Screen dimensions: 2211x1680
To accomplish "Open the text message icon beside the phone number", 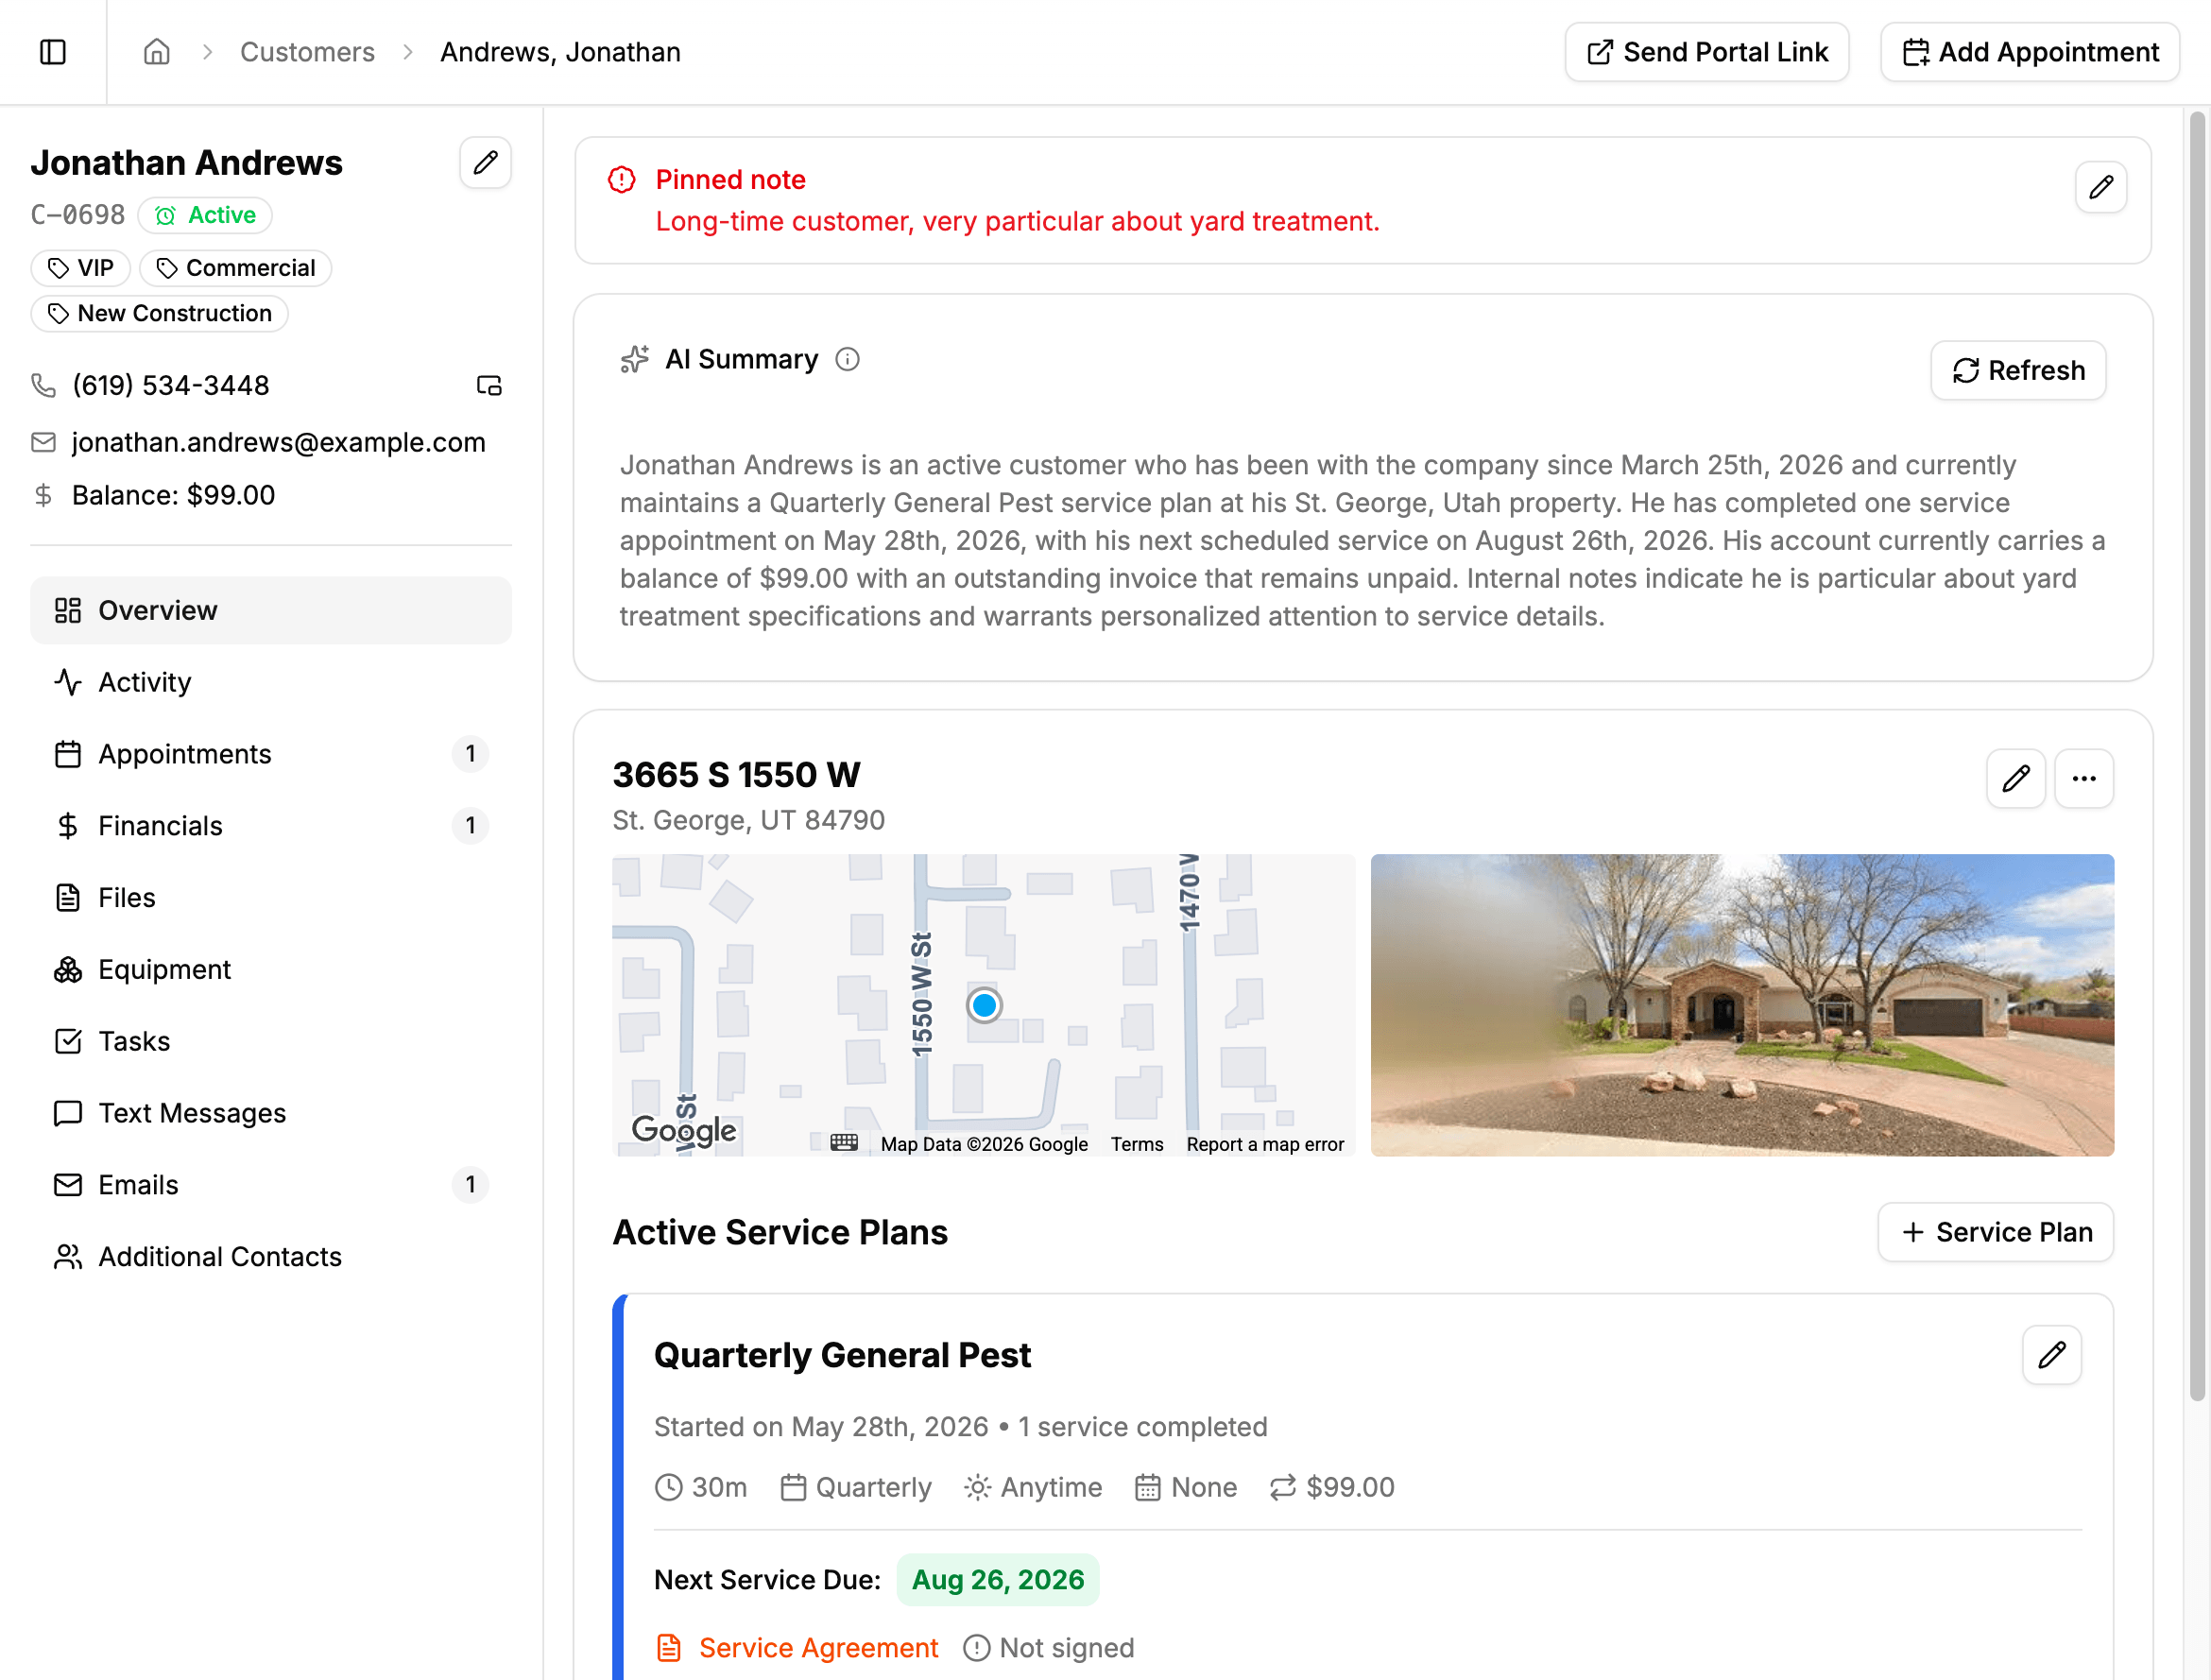I will (x=489, y=386).
